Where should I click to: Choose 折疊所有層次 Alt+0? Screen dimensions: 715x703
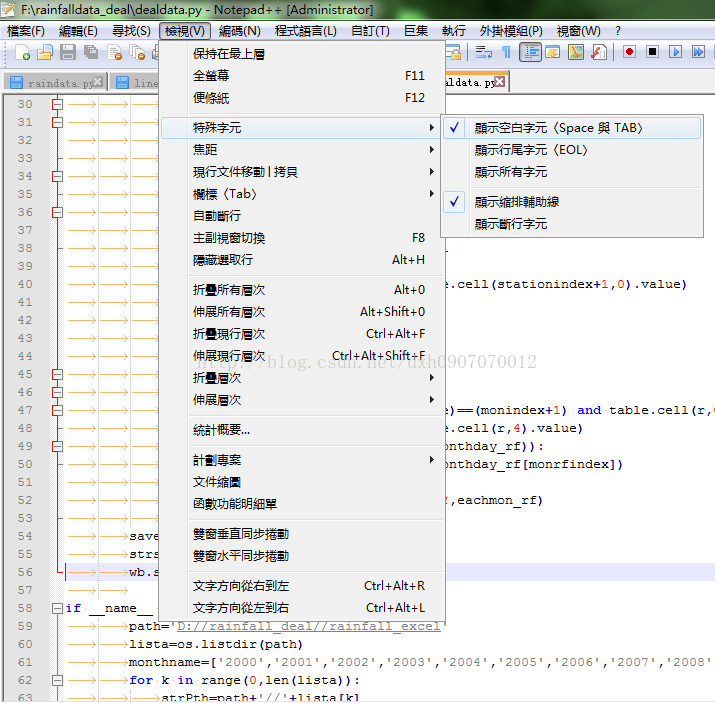point(302,289)
